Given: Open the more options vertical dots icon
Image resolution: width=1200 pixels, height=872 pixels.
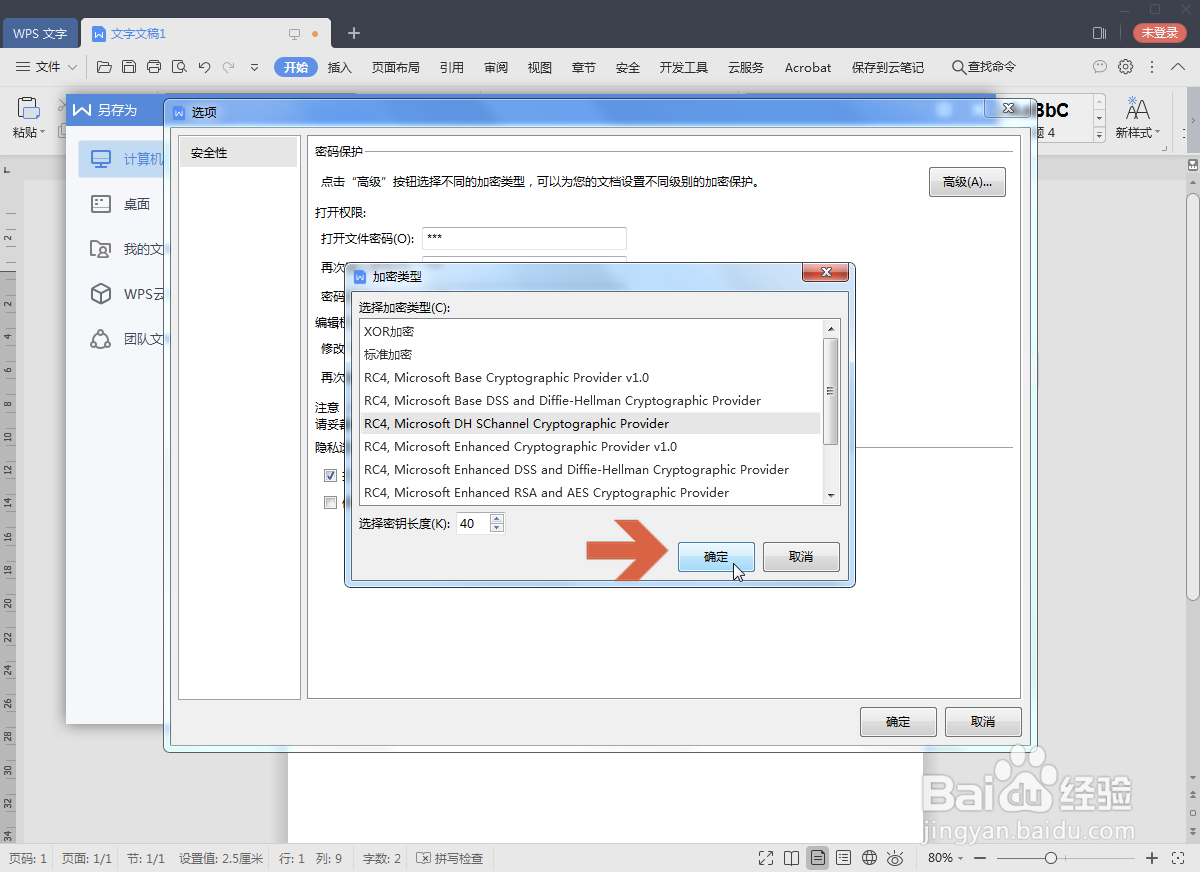Looking at the screenshot, I should click(1152, 67).
